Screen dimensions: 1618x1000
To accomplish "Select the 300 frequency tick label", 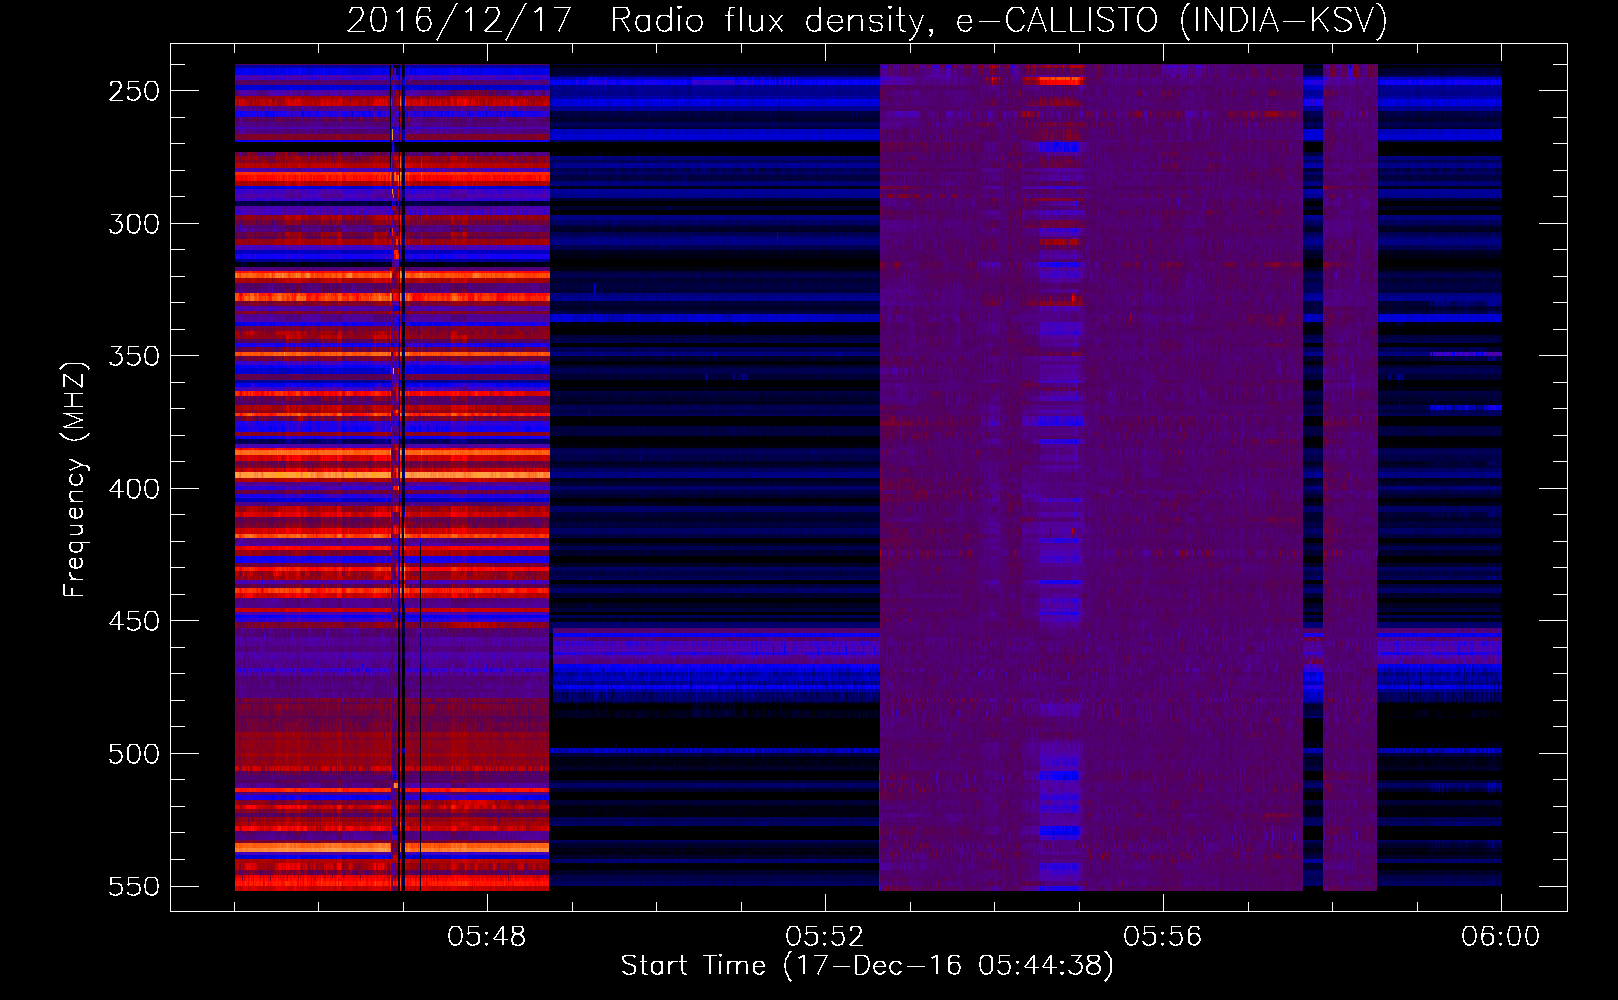I will [134, 224].
